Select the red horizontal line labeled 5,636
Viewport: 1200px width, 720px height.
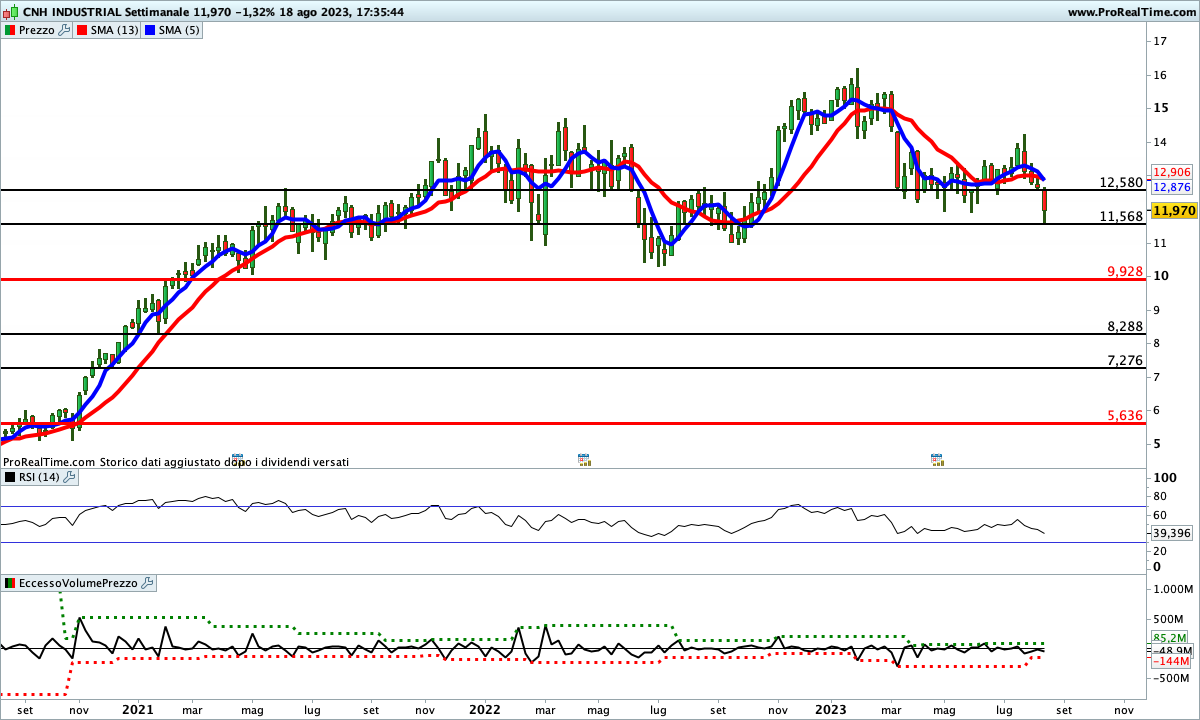(571, 423)
